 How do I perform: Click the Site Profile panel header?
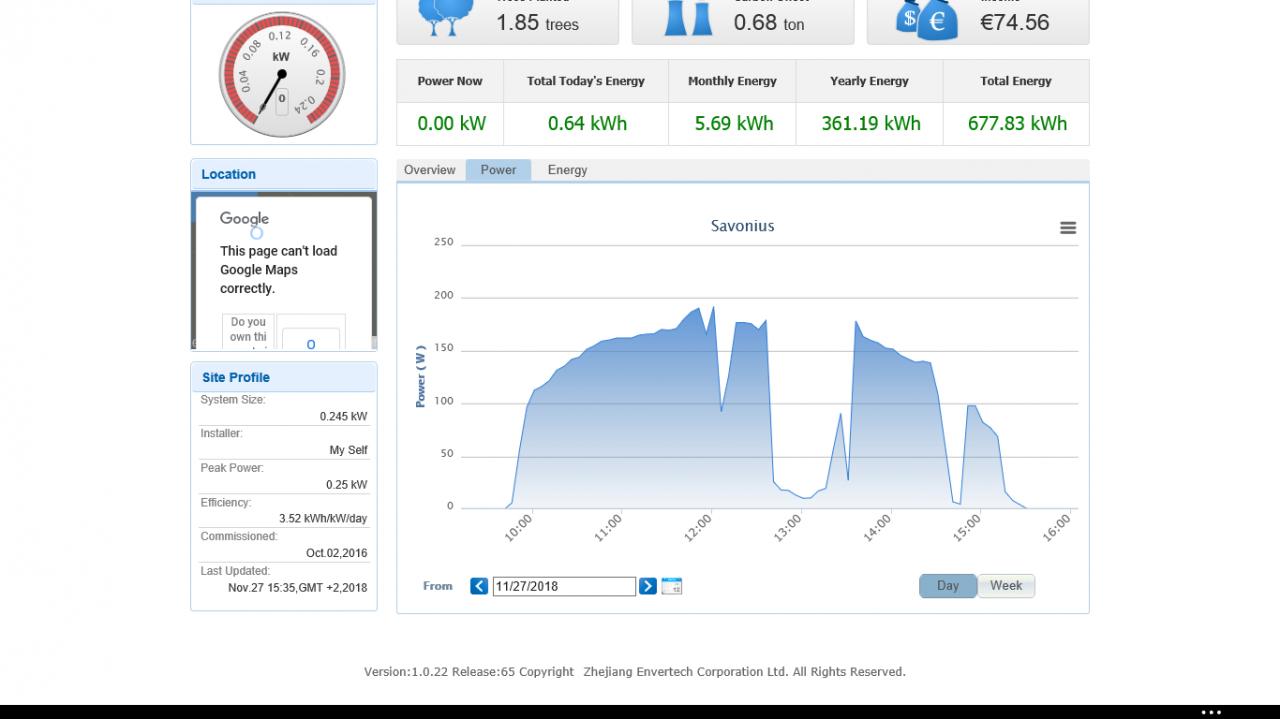pyautogui.click(x=284, y=377)
